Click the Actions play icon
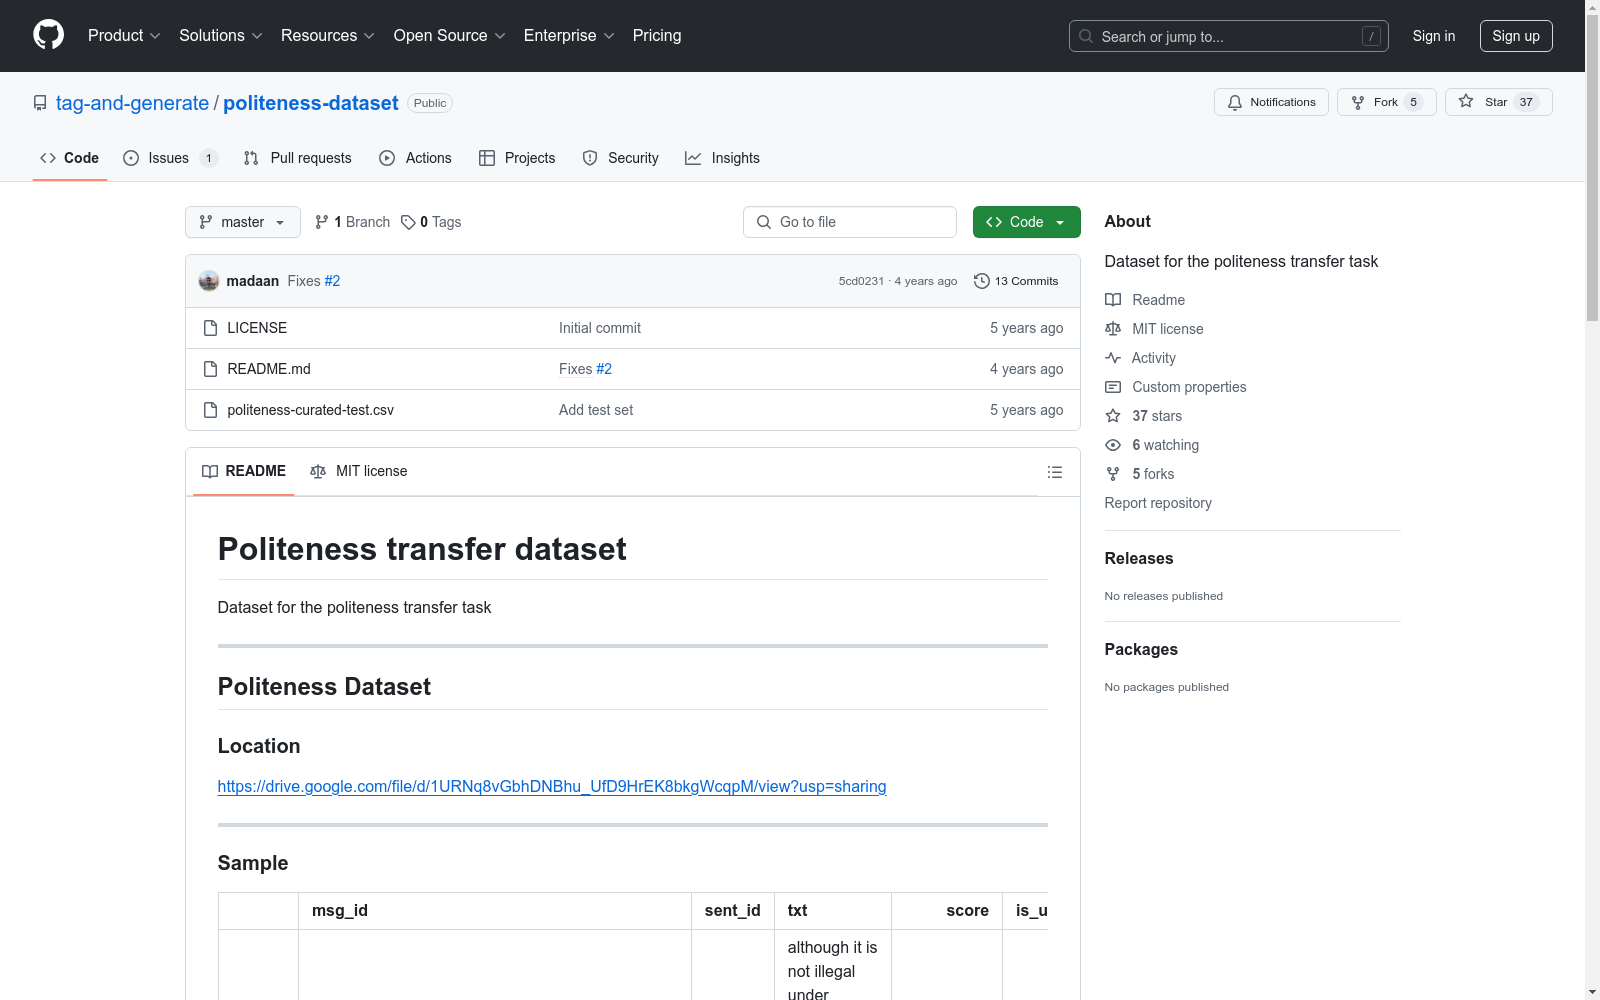Image resolution: width=1600 pixels, height=1000 pixels. tap(387, 158)
